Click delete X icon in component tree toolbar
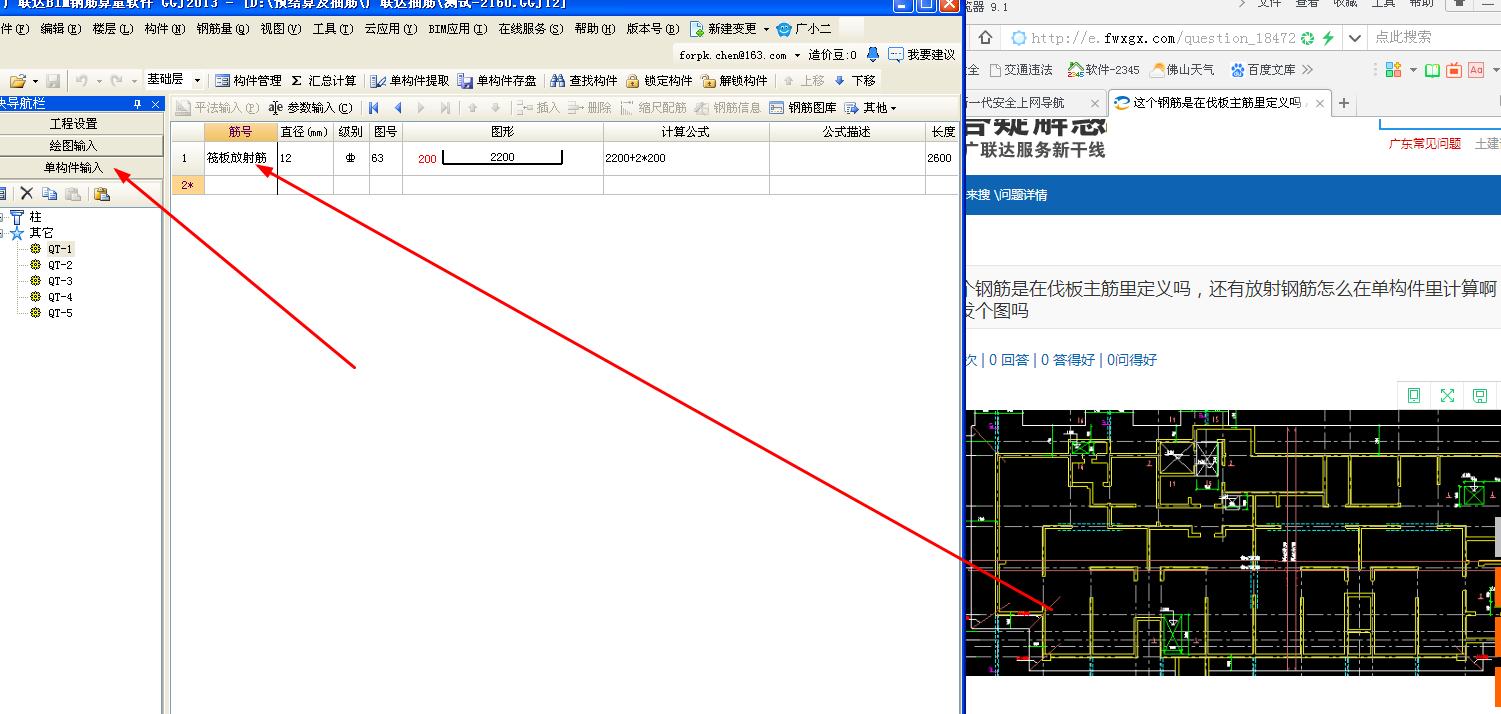Image resolution: width=1501 pixels, height=714 pixels. click(27, 194)
